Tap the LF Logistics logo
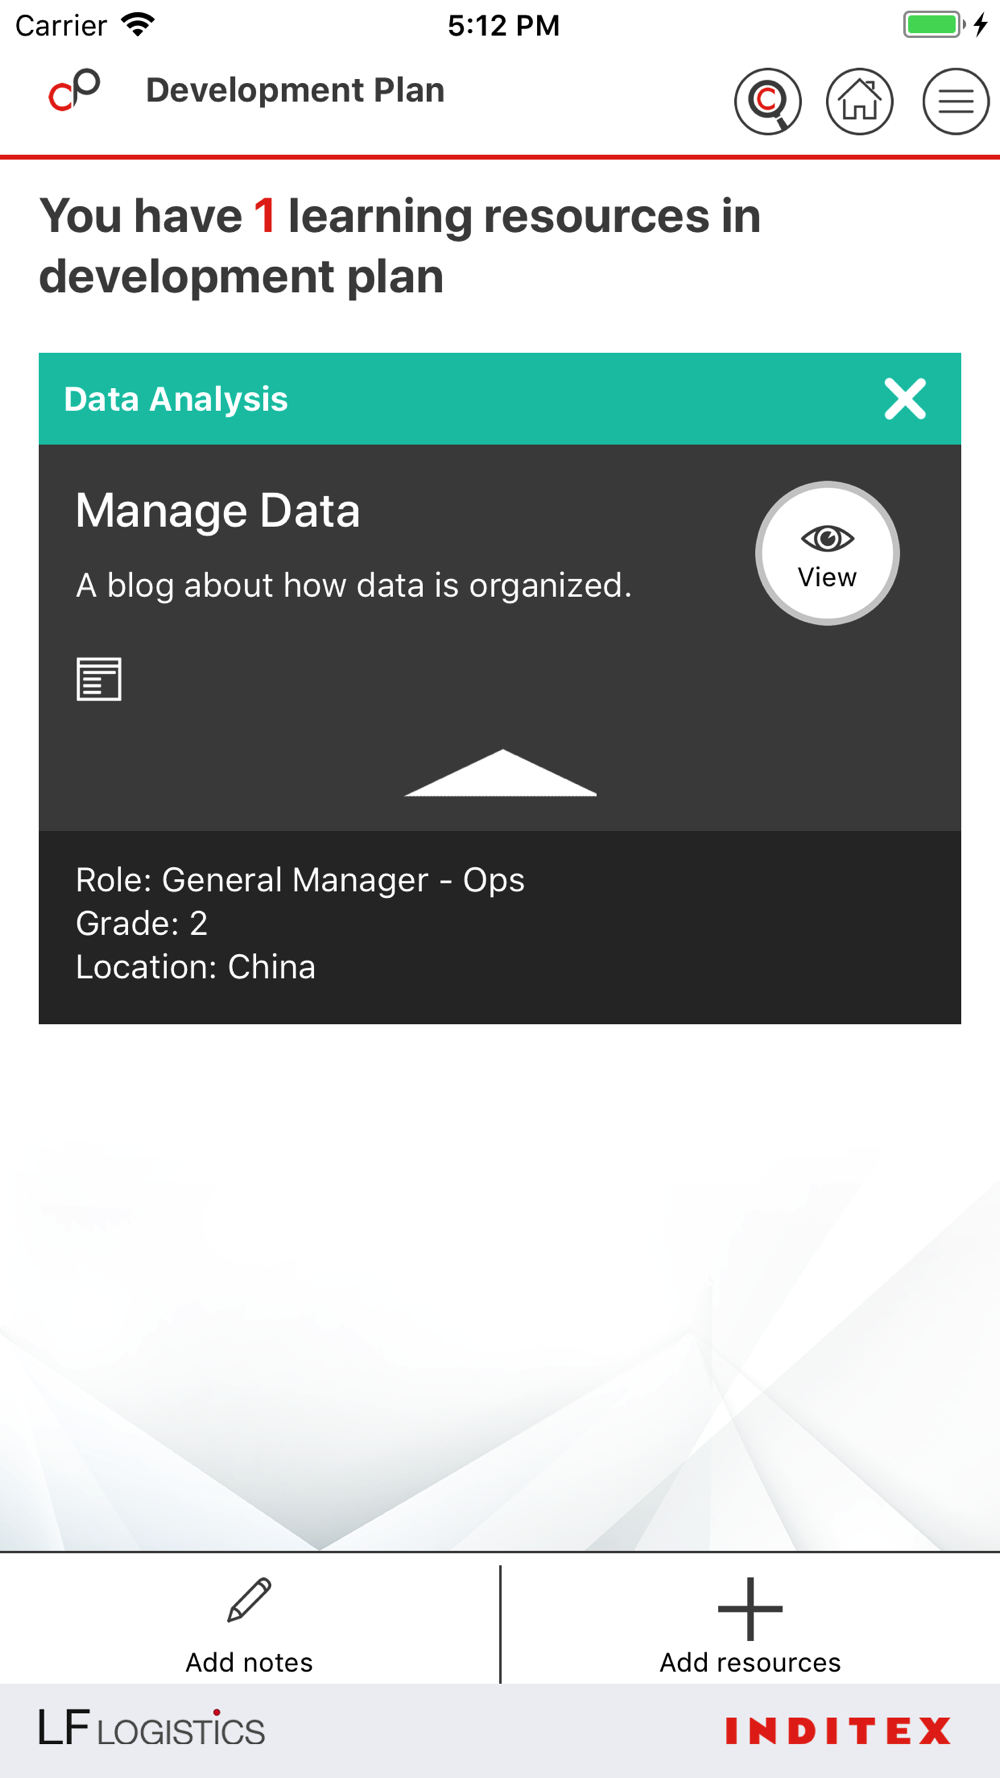 point(152,1729)
